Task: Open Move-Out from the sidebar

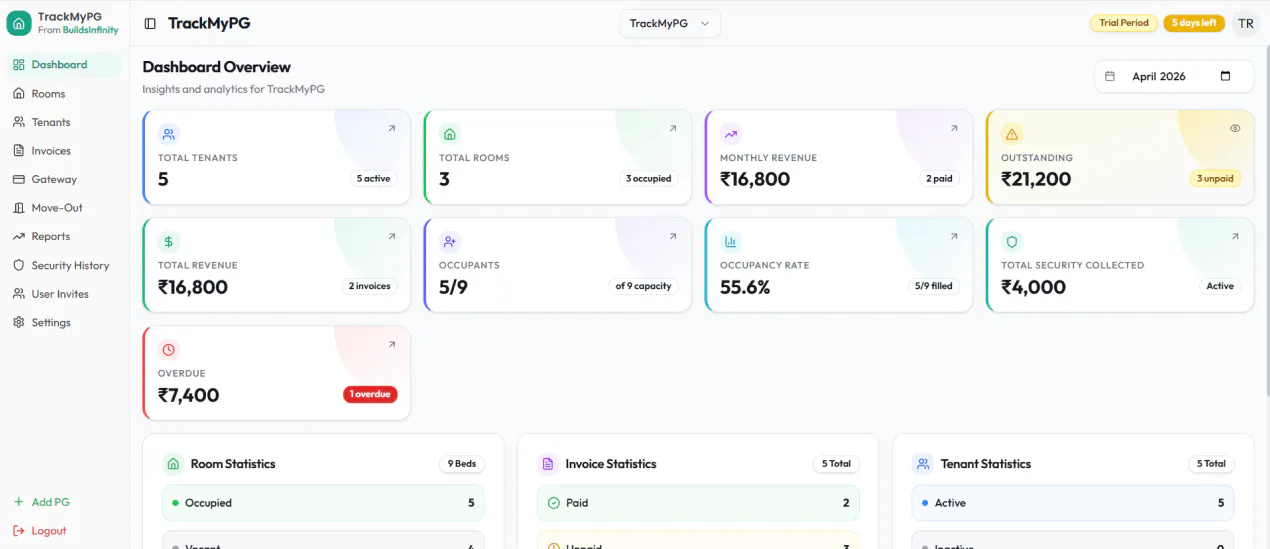Action: [x=64, y=208]
